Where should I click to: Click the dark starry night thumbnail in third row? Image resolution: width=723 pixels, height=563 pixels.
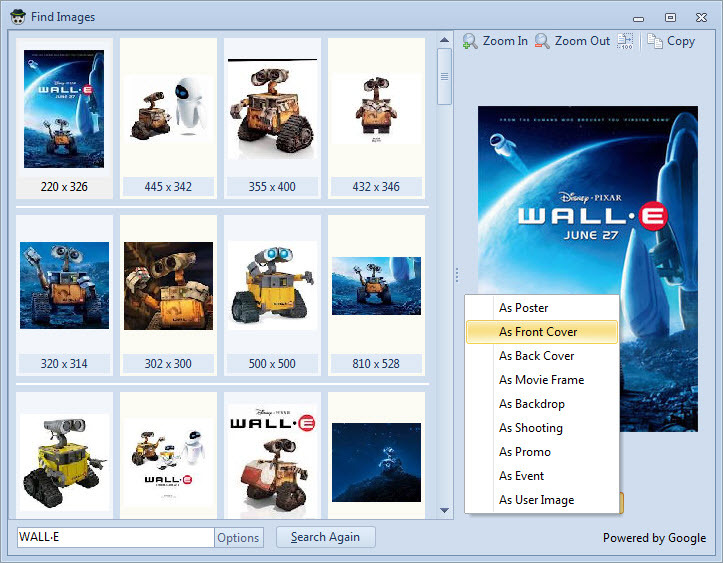(376, 456)
